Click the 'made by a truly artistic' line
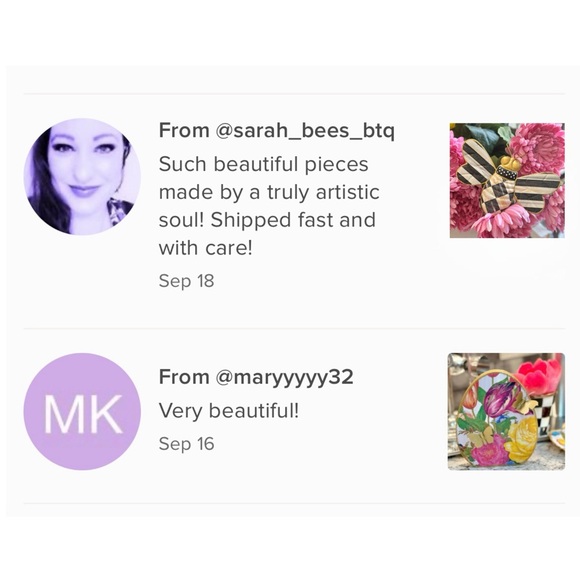Screen dimensions: 580x580 pos(269,193)
